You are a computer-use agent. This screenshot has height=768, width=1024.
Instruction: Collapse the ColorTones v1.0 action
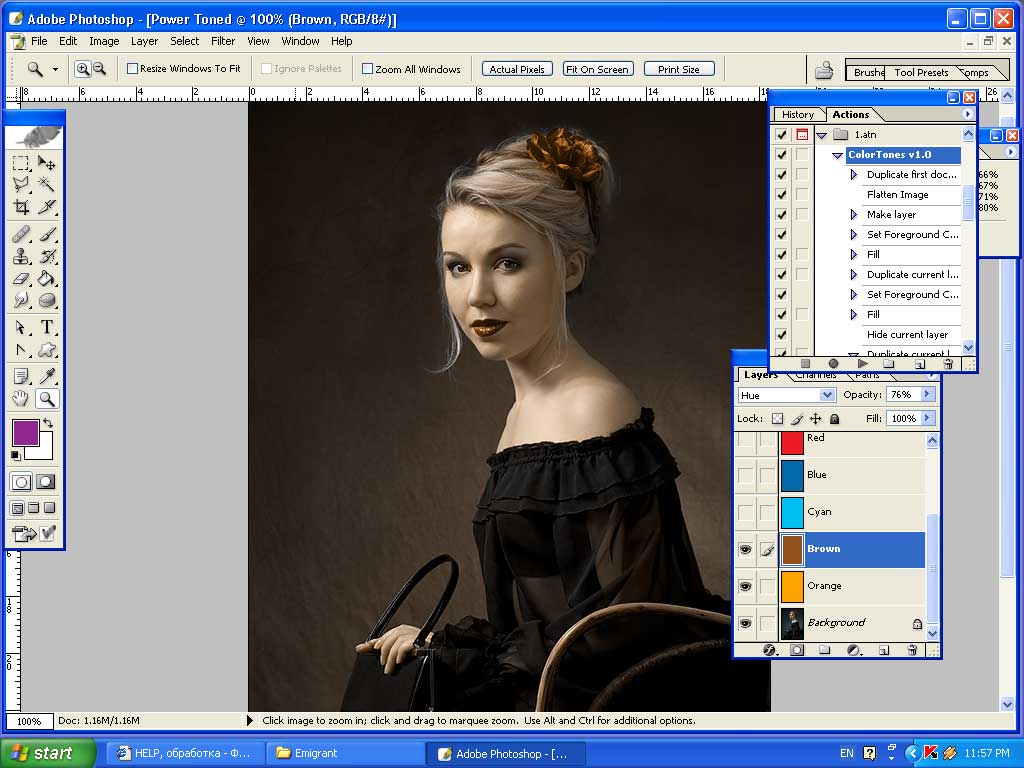(837, 155)
